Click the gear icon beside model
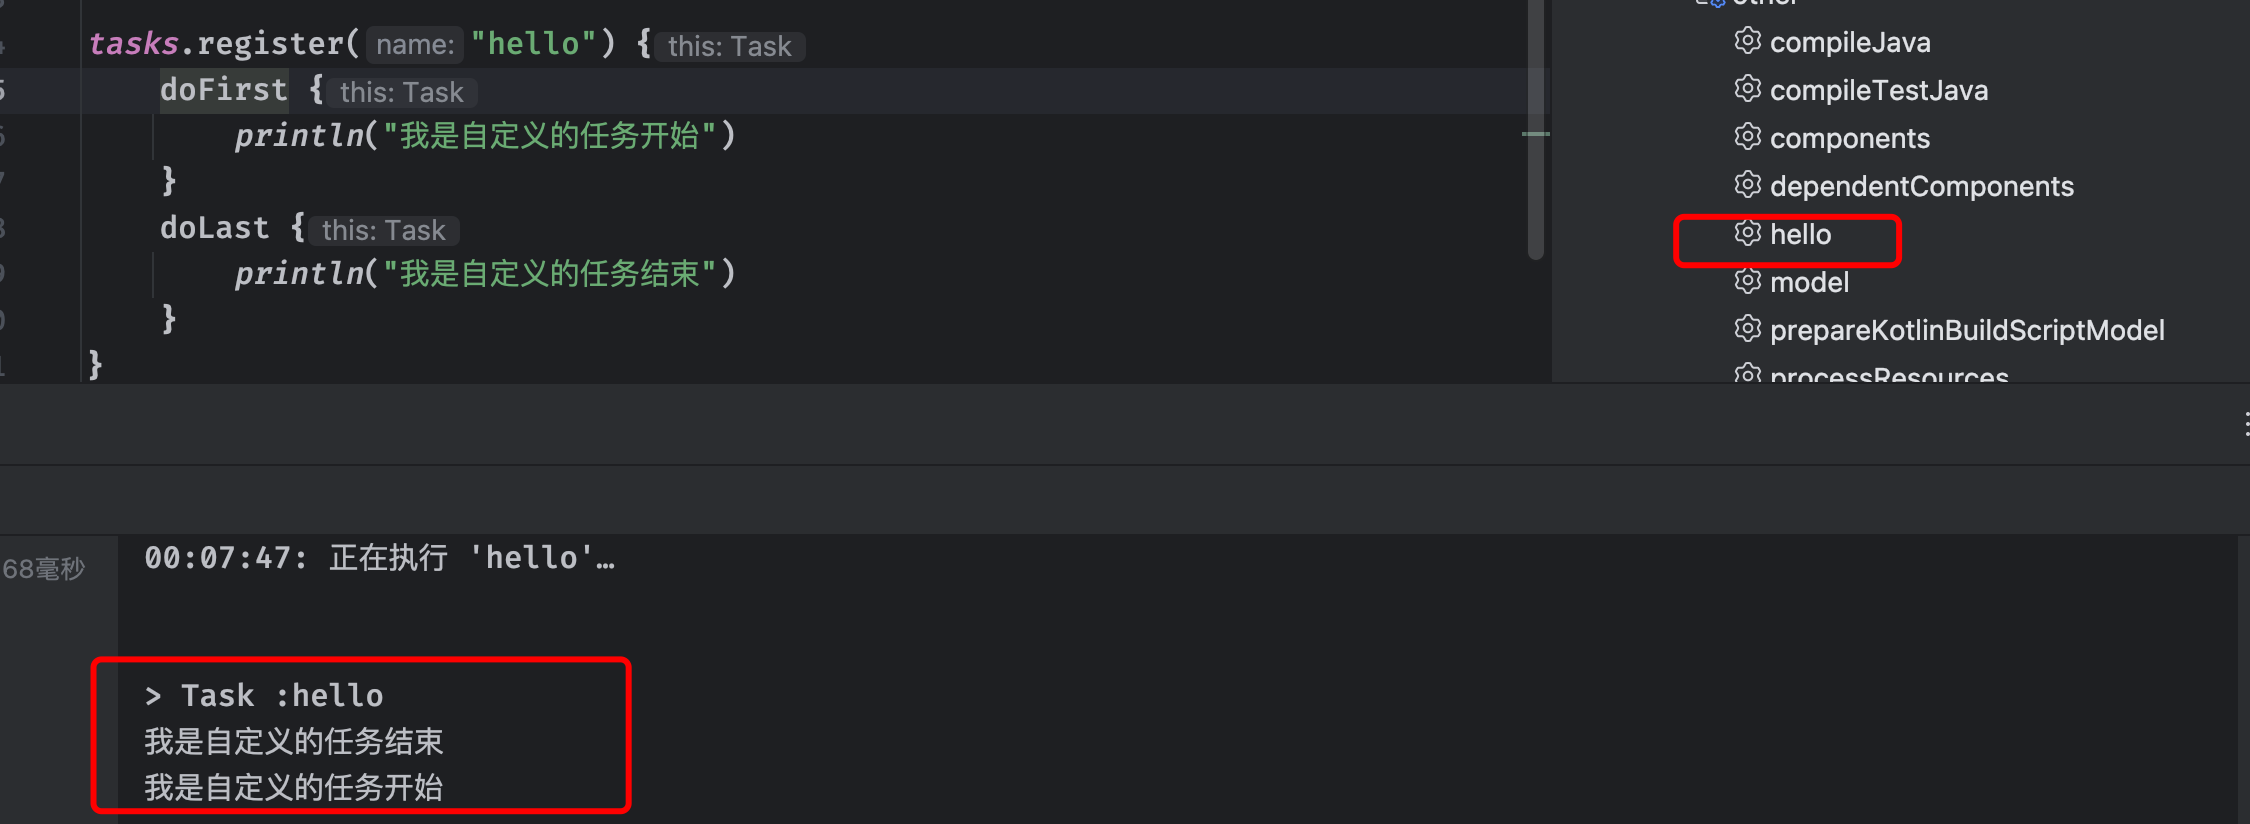Screen dimensions: 2250x824 coord(1747,281)
